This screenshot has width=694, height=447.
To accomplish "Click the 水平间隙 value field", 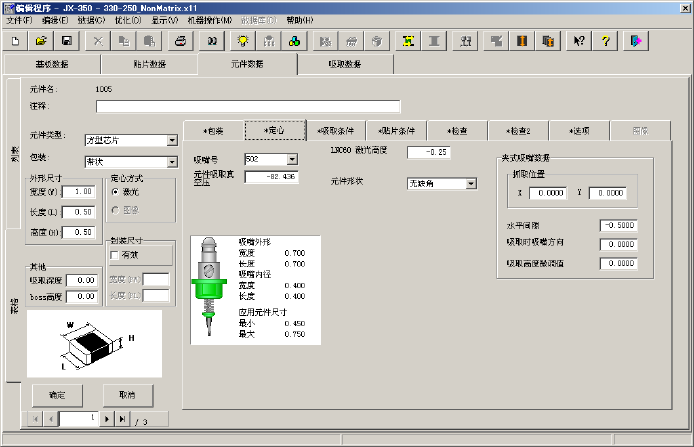I will point(619,226).
